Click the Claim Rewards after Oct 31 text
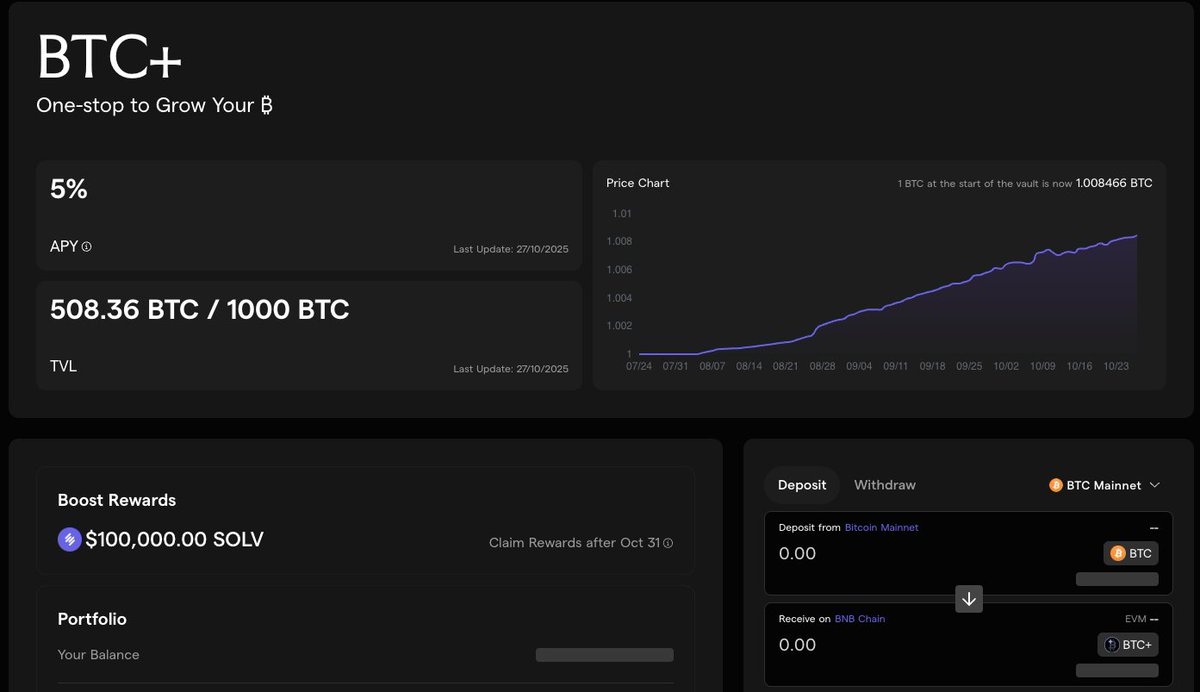The image size is (1200, 692). [x=574, y=543]
